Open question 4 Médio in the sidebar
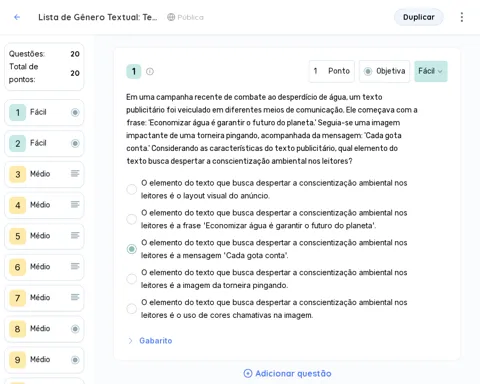Viewport: 480px width, 384px height. [x=44, y=205]
